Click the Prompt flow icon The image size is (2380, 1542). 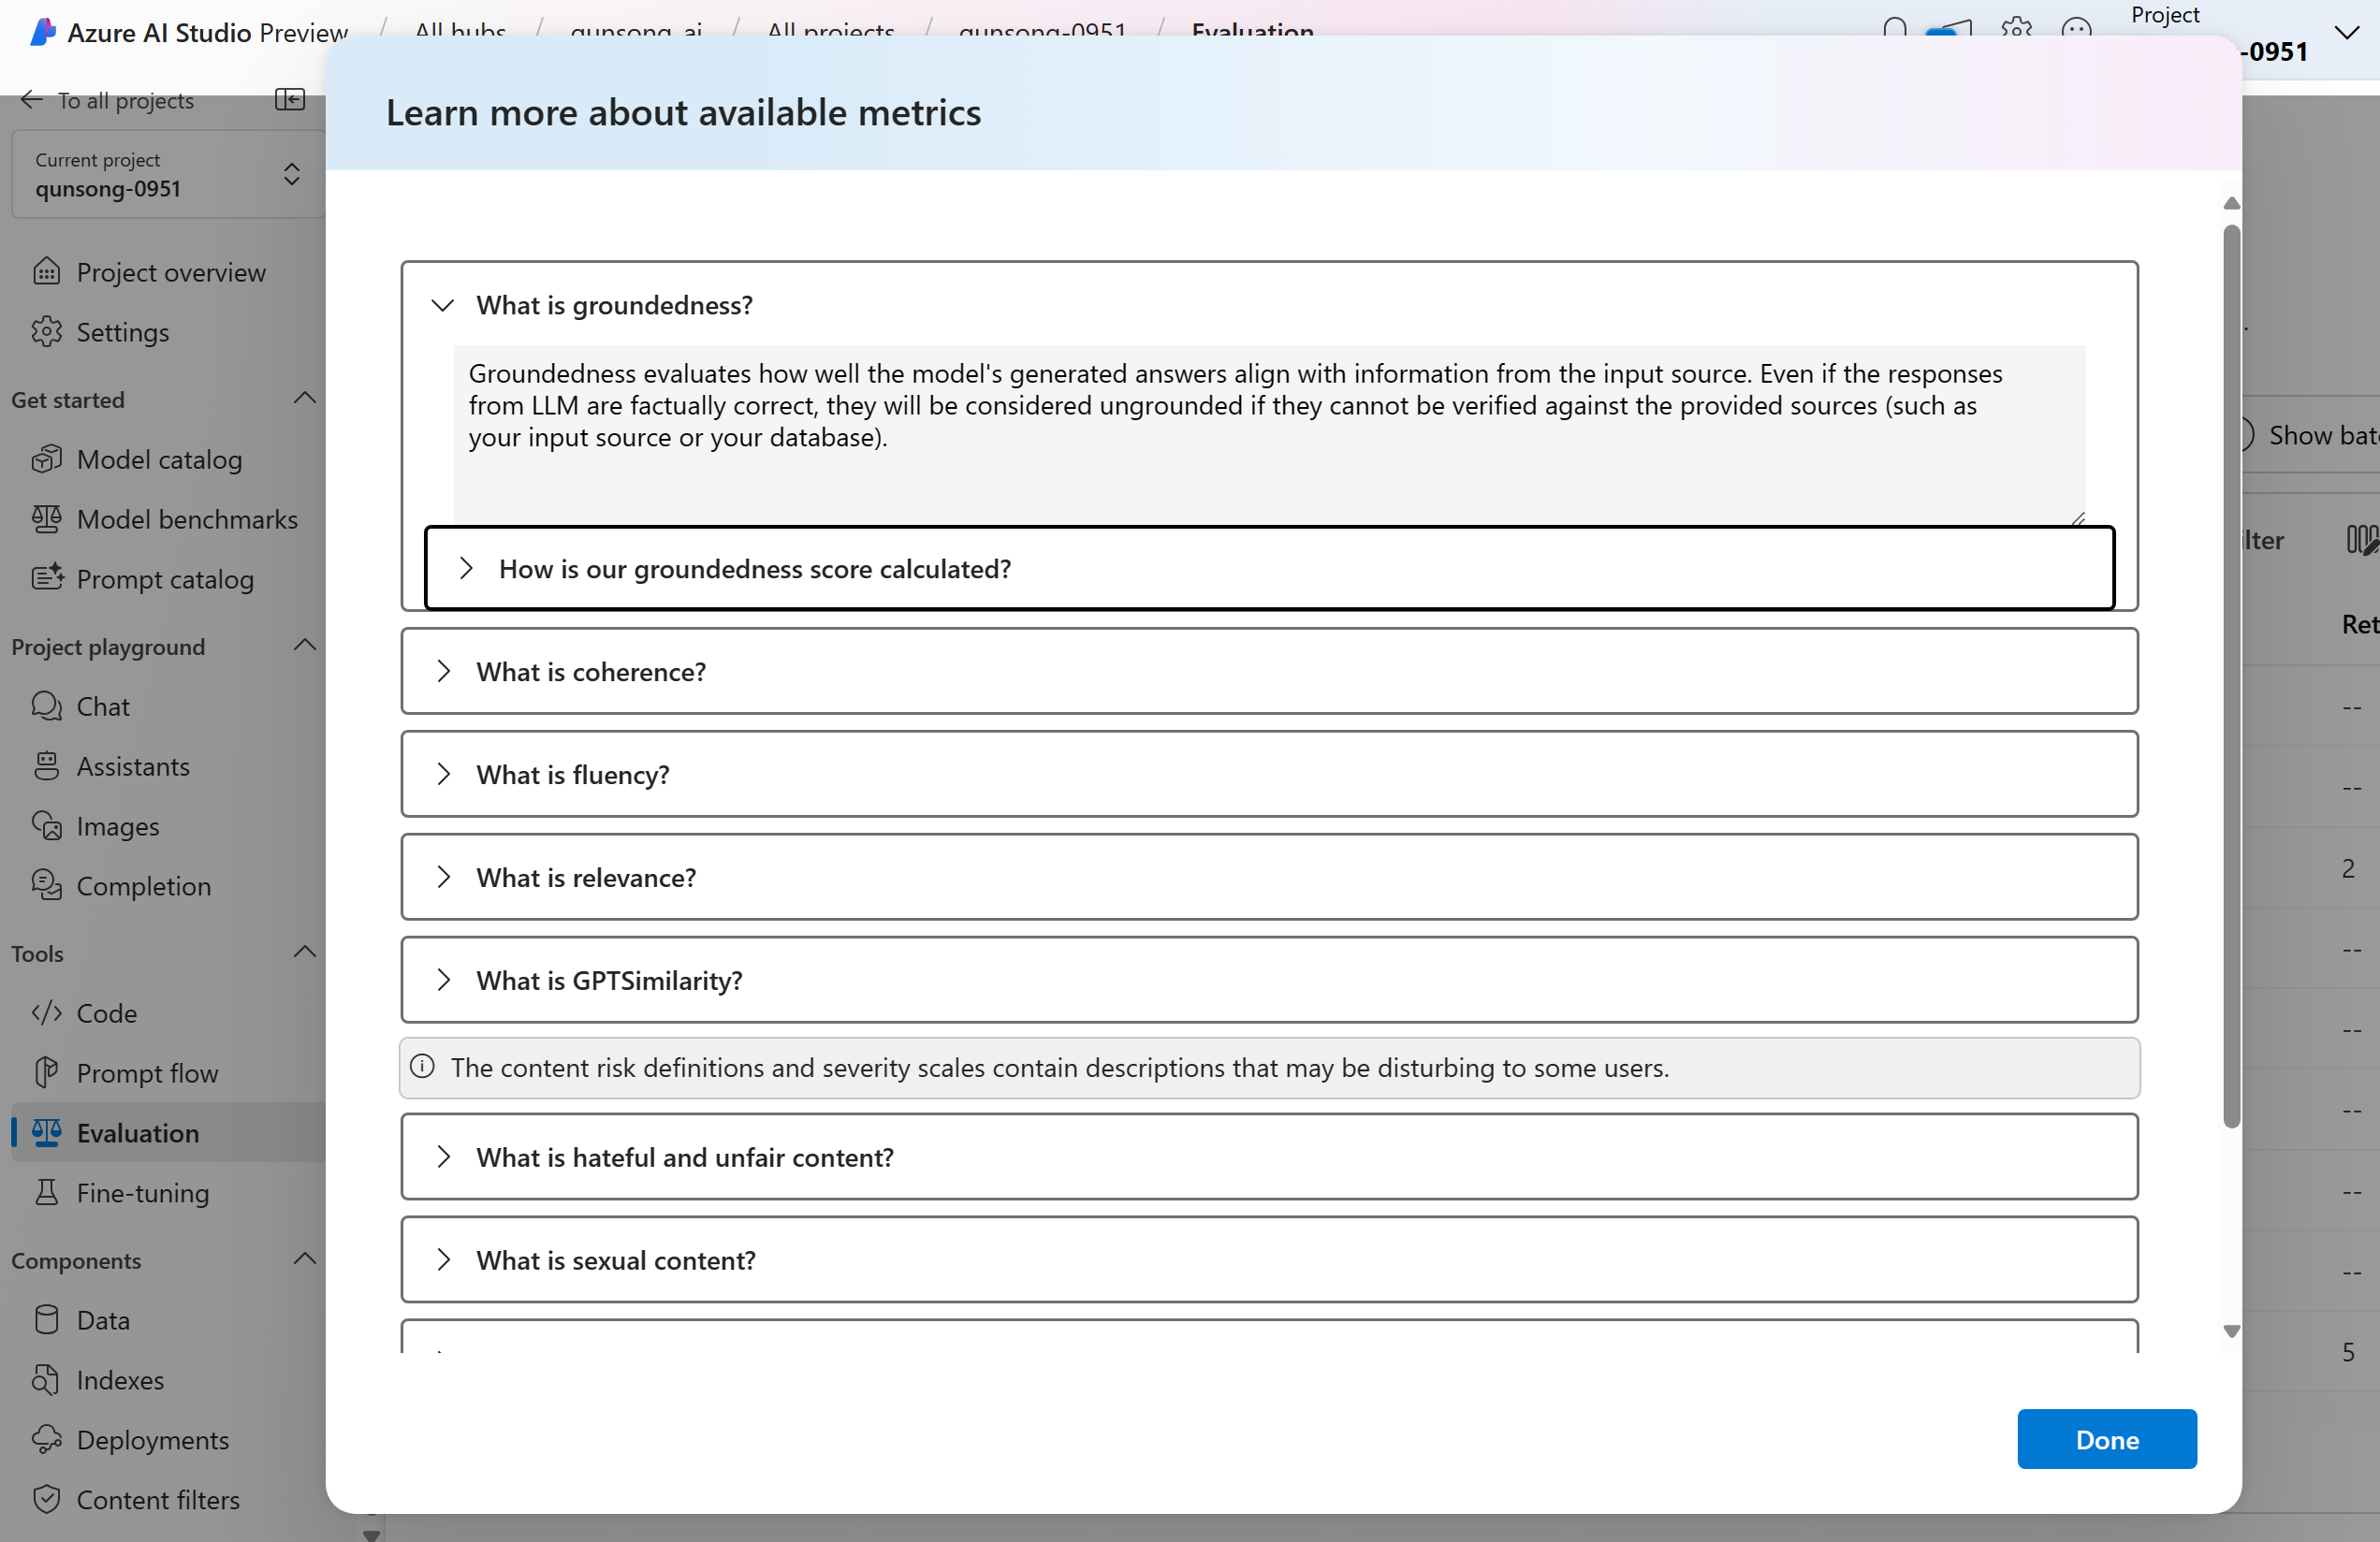tap(46, 1073)
